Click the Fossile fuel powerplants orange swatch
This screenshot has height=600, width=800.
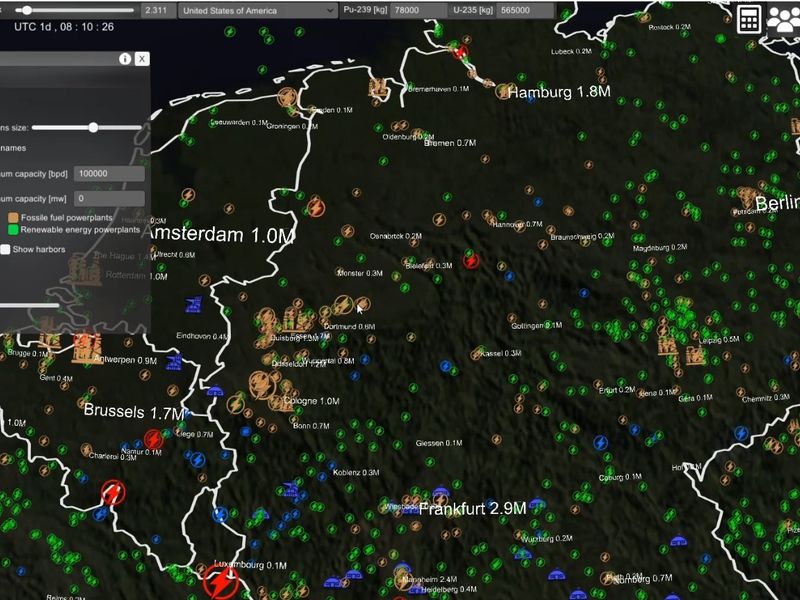[13, 218]
